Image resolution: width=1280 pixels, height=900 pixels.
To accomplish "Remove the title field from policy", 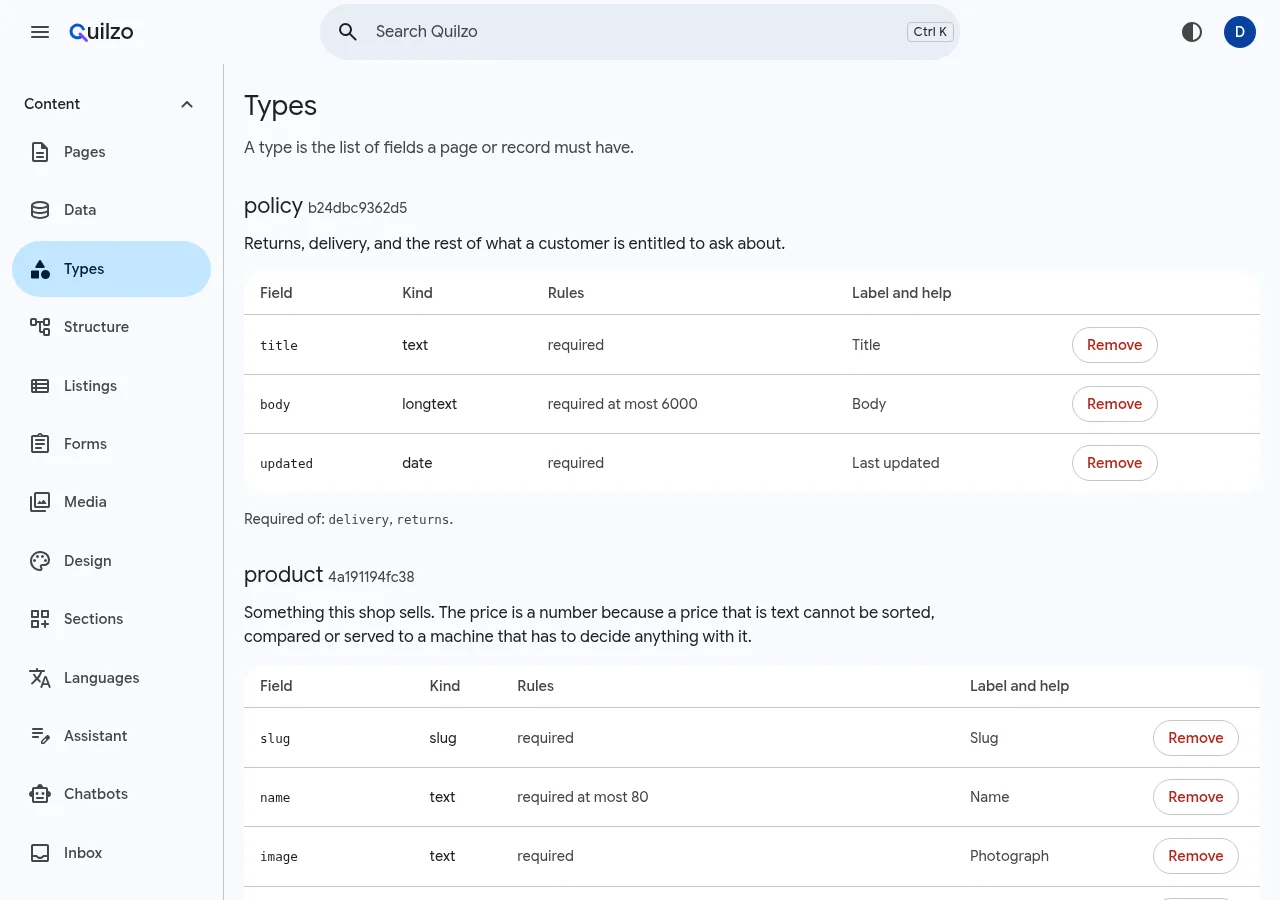I will point(1114,345).
